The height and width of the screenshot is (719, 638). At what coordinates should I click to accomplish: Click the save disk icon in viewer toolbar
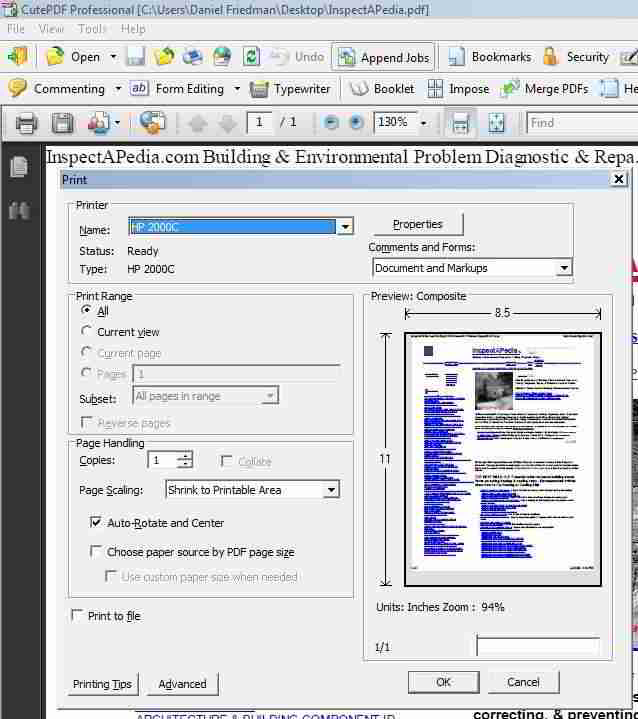click(62, 123)
